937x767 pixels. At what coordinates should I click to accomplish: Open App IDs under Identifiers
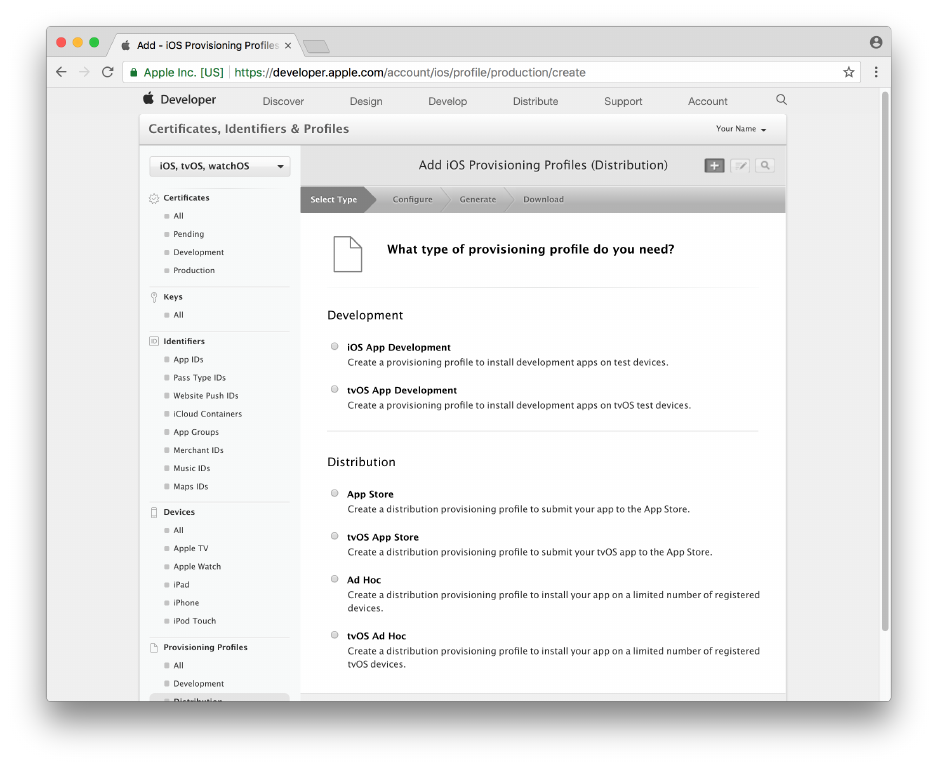pos(188,360)
